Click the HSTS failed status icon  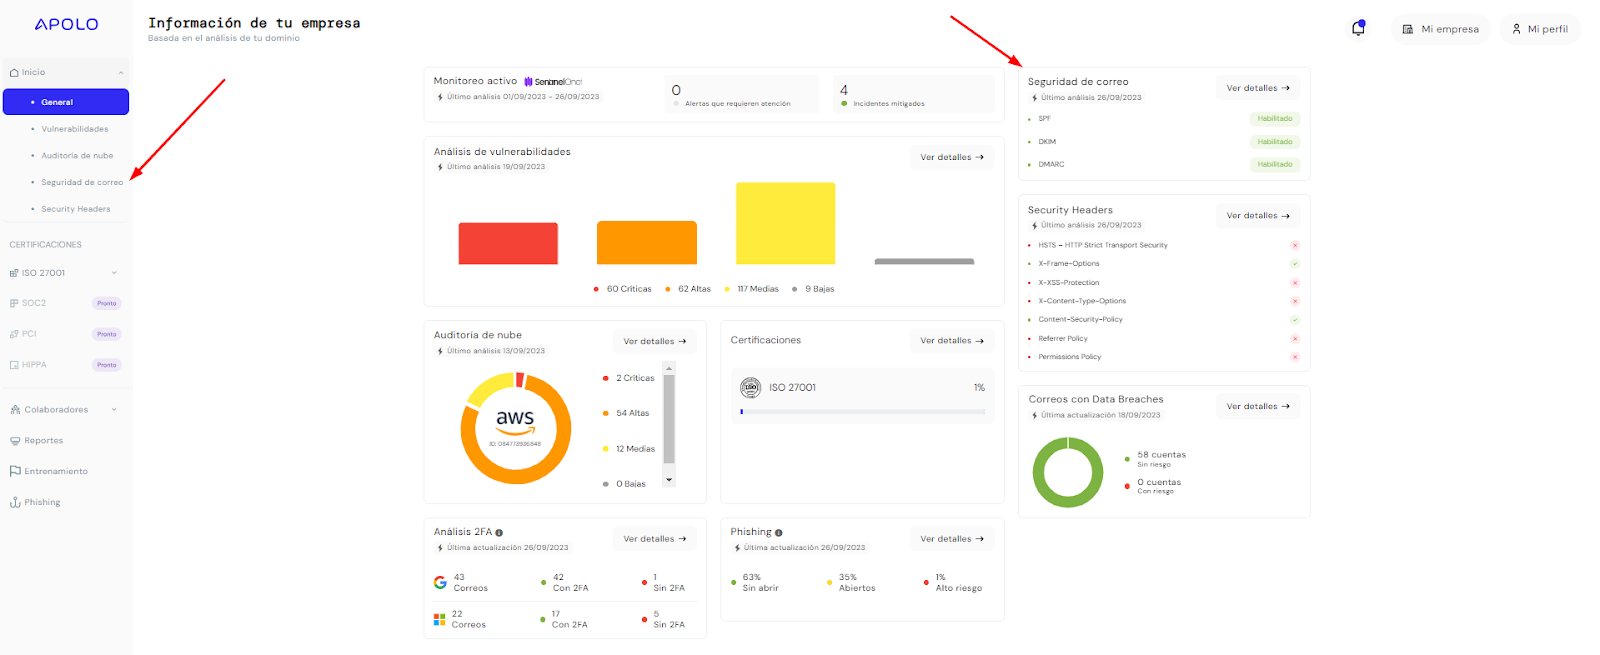[1295, 245]
